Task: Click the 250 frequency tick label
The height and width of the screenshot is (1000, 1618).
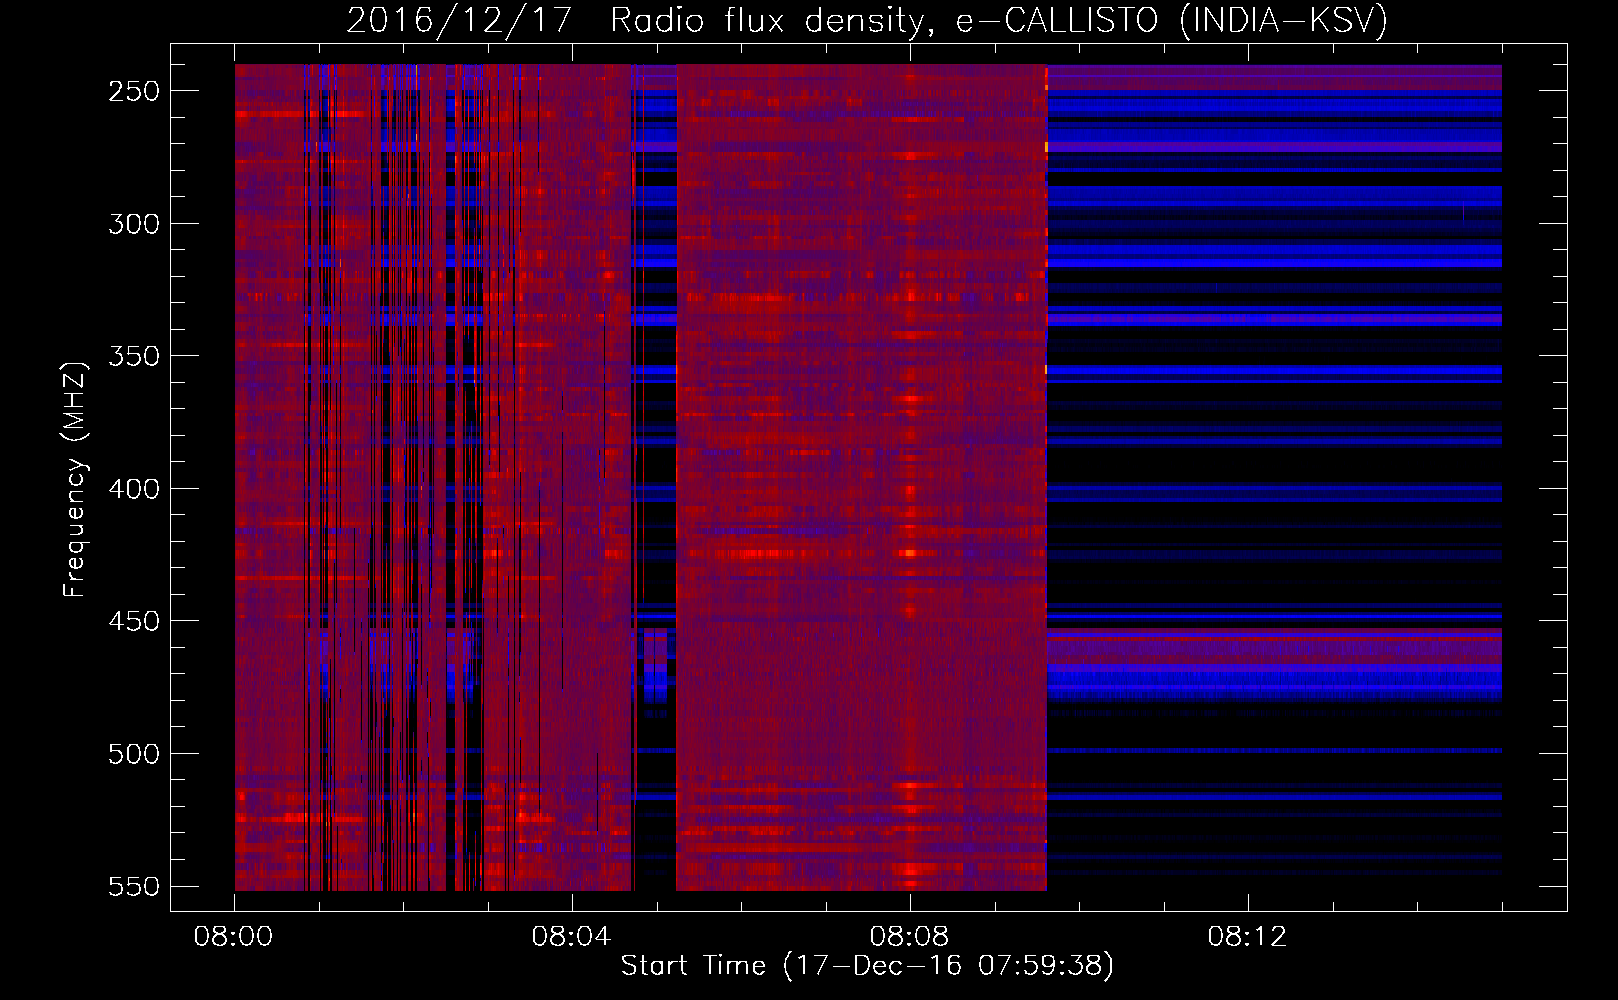Action: tap(134, 91)
